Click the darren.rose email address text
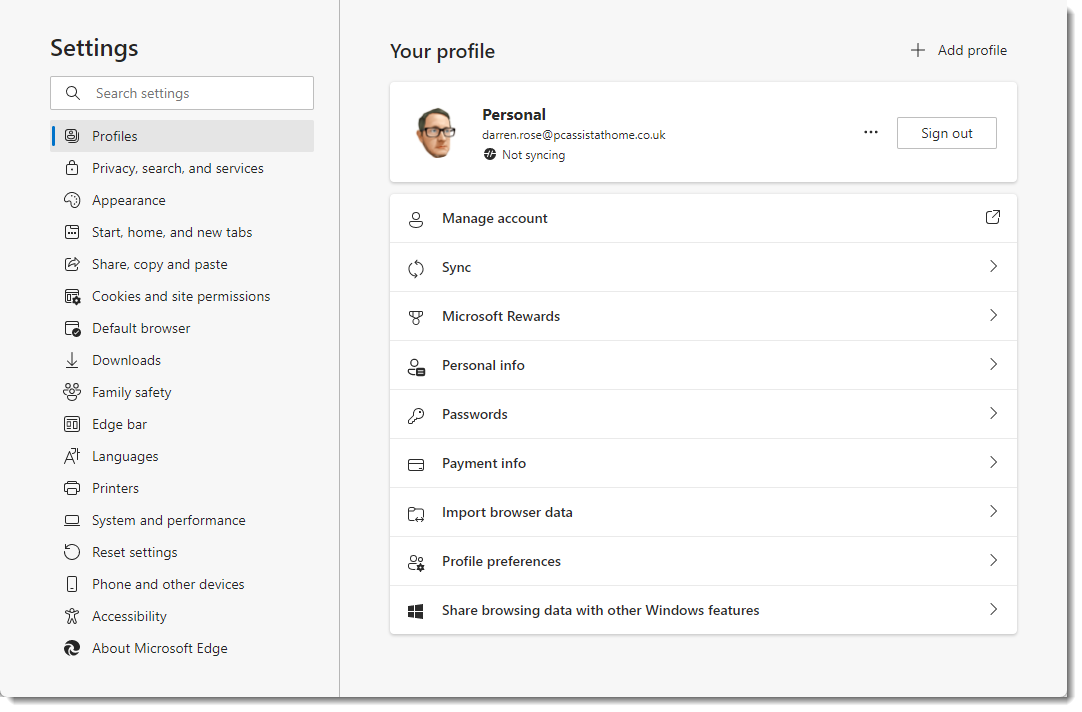Image resolution: width=1082 pixels, height=712 pixels. (x=573, y=135)
